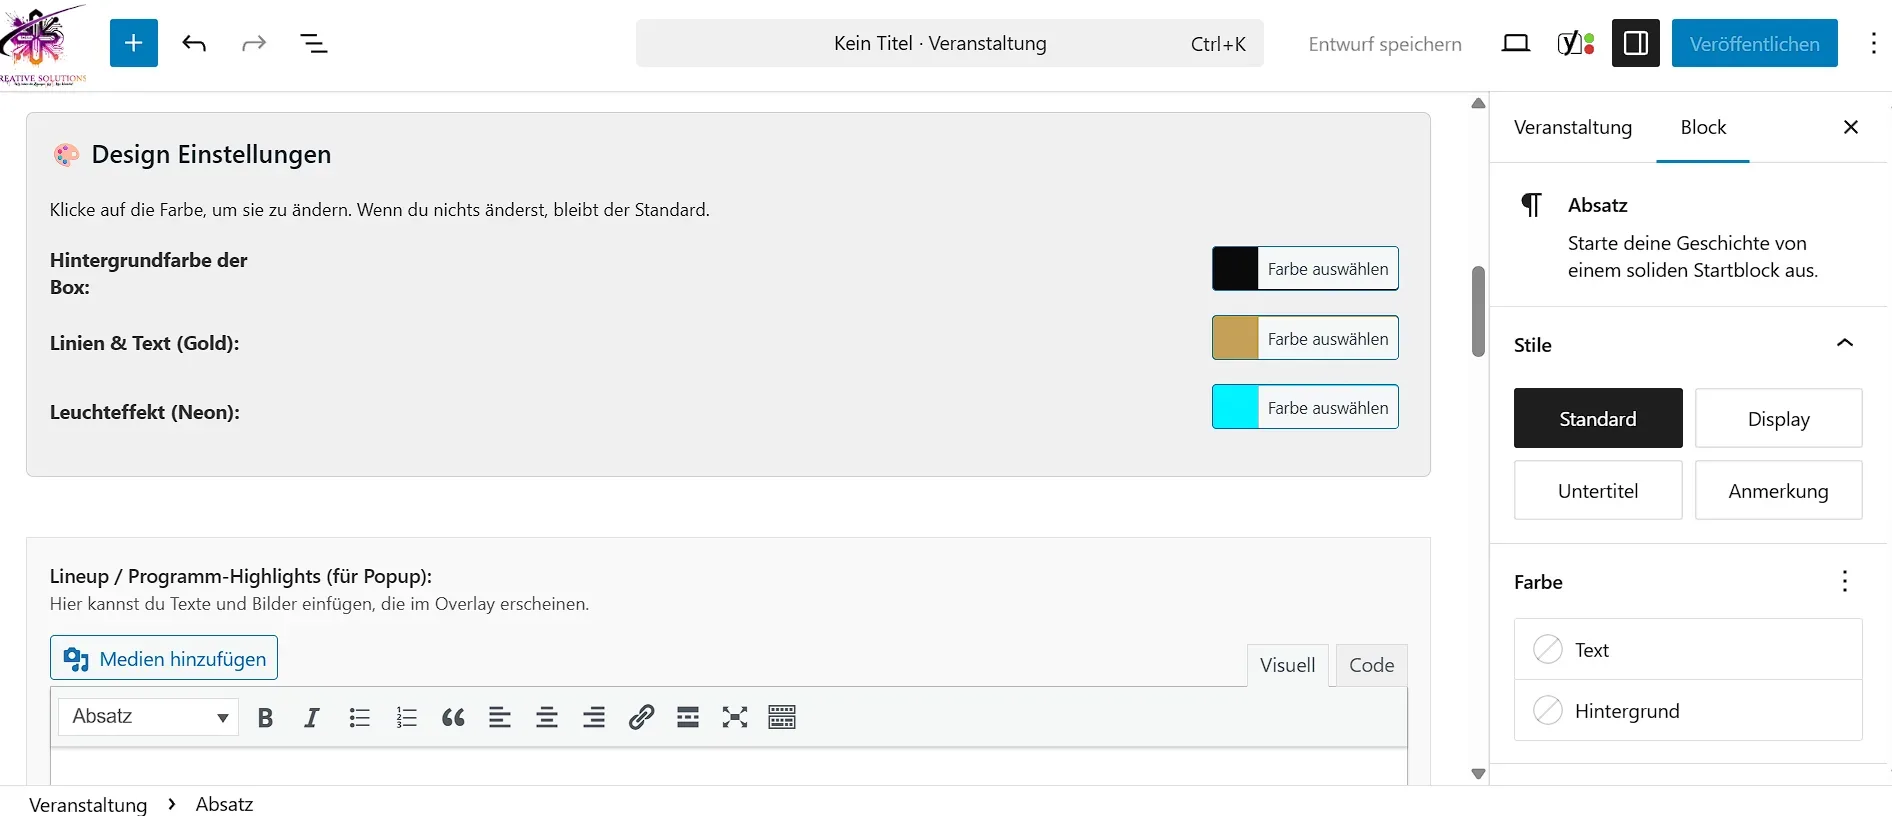Add a blockquote in the editor toolbar

pyautogui.click(x=453, y=717)
